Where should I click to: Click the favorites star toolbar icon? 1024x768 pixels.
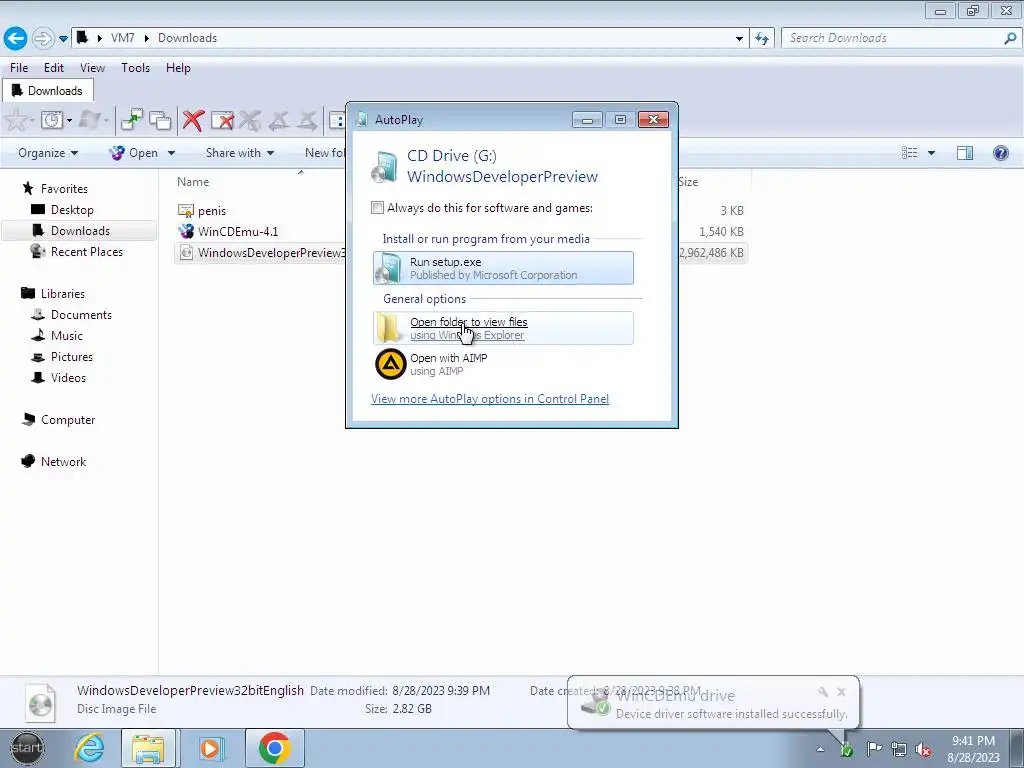coord(16,120)
